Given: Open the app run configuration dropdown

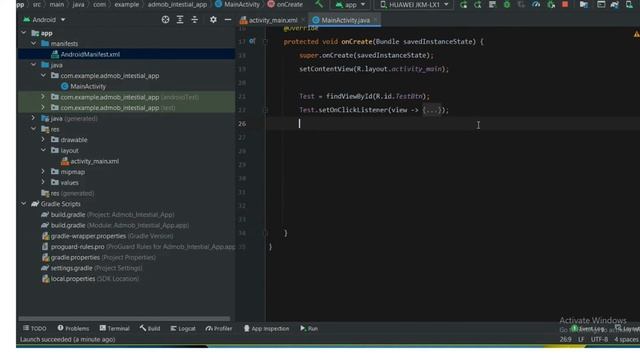Looking at the screenshot, I should (350, 5).
